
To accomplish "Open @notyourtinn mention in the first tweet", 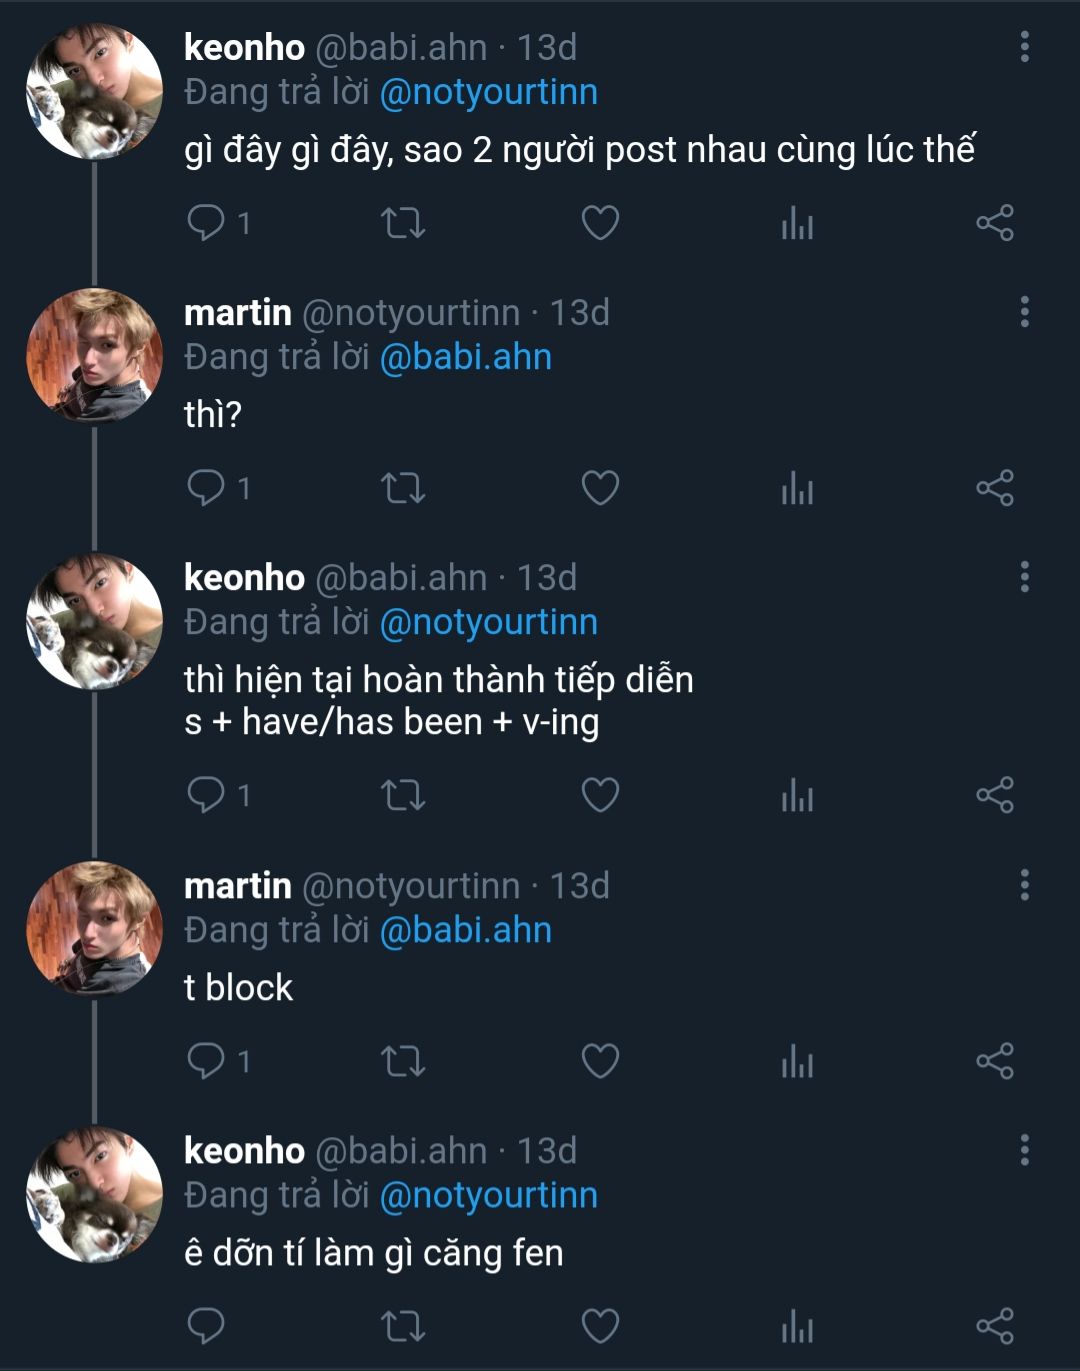I will point(488,93).
